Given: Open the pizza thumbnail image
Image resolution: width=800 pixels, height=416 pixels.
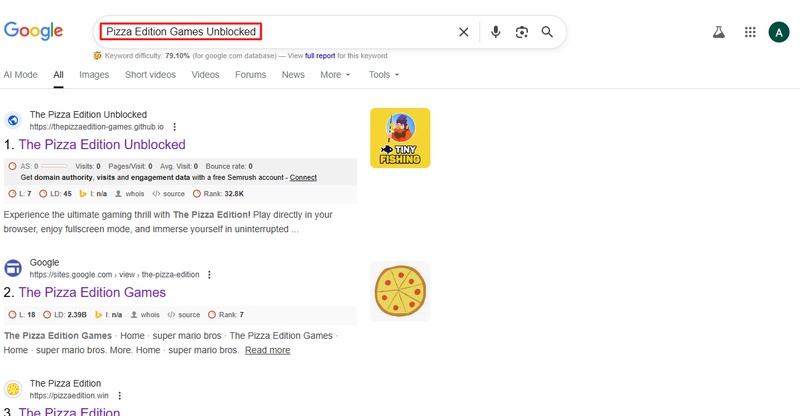Looking at the screenshot, I should pyautogui.click(x=400, y=291).
